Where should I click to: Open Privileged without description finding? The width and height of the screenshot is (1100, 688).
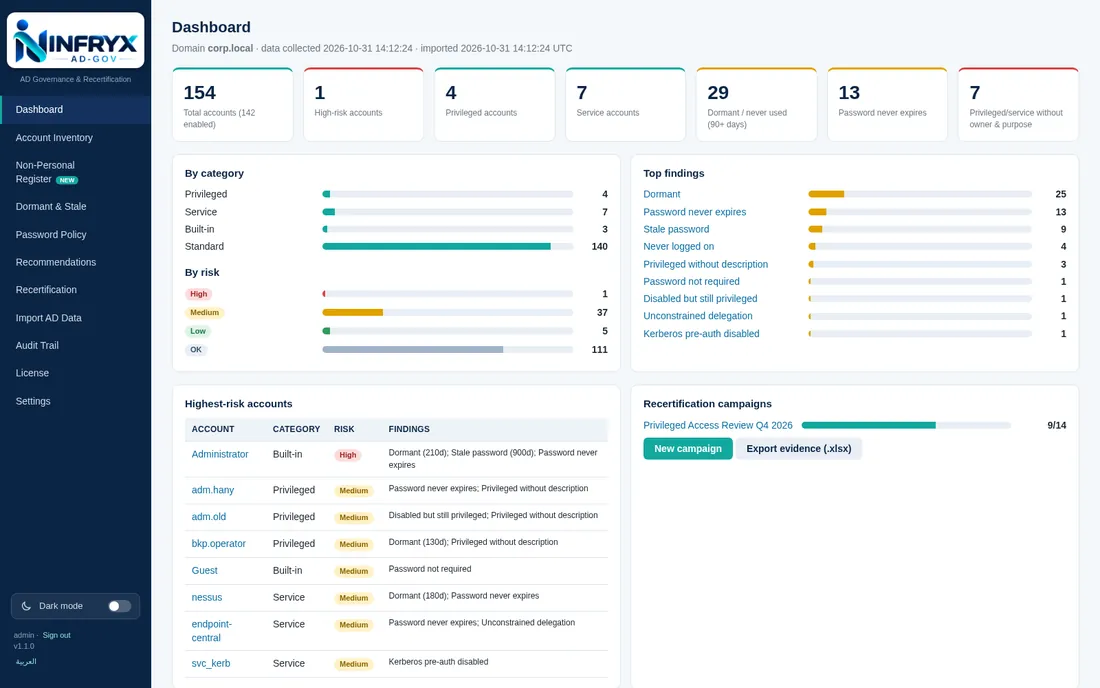(x=706, y=264)
